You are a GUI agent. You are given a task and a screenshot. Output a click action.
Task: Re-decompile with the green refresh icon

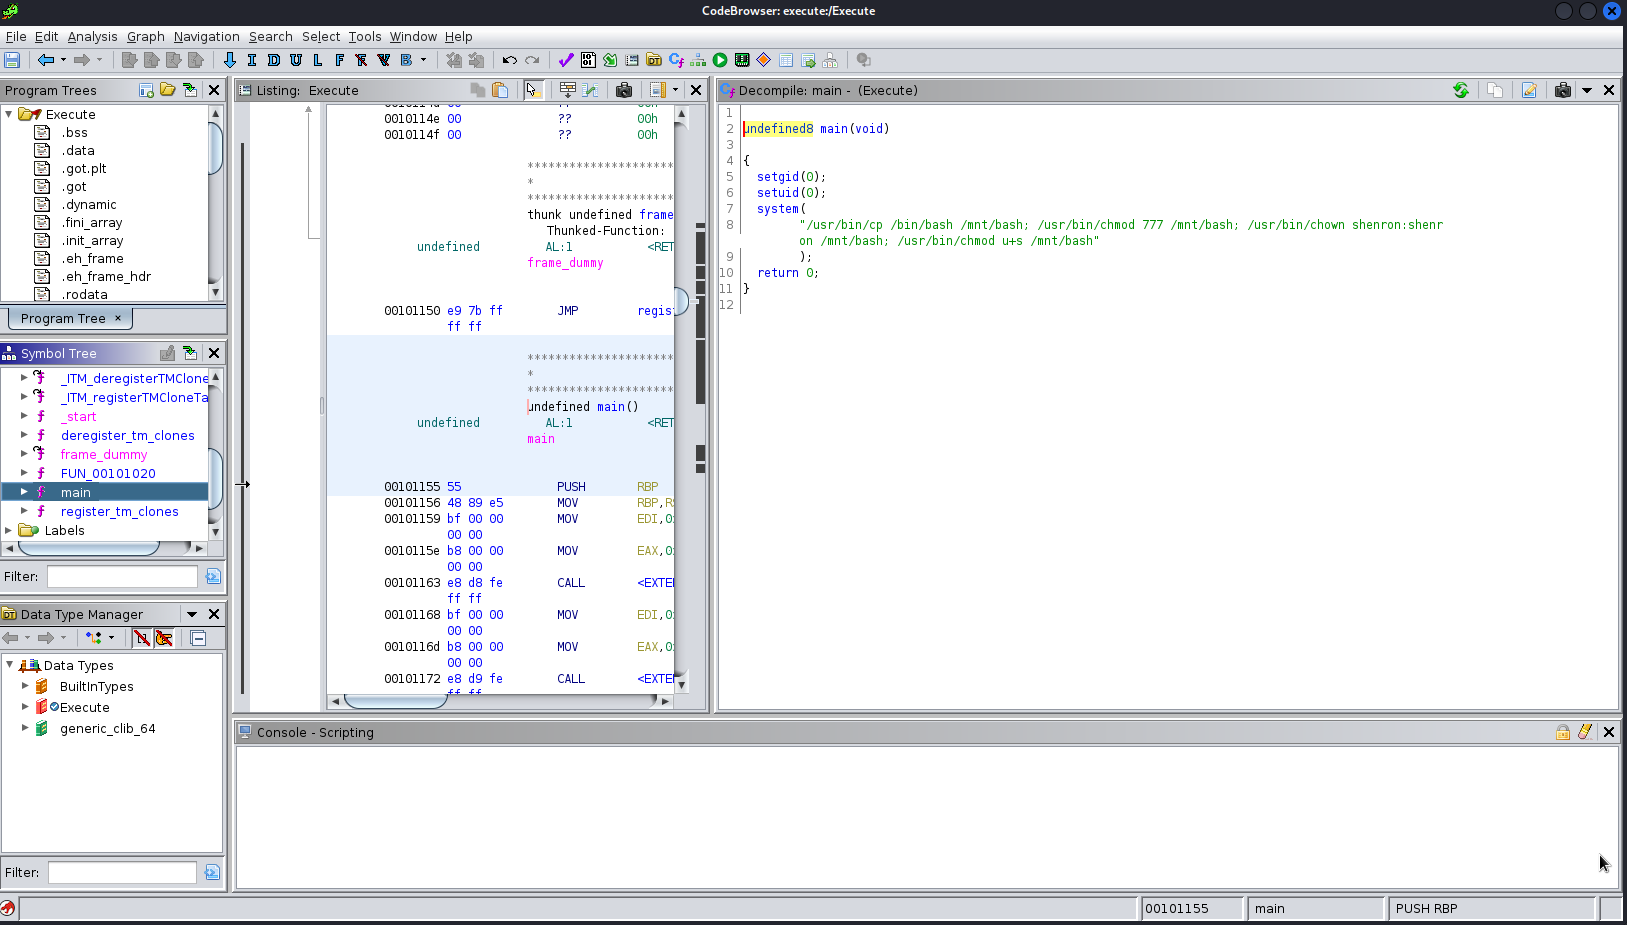tap(1461, 90)
